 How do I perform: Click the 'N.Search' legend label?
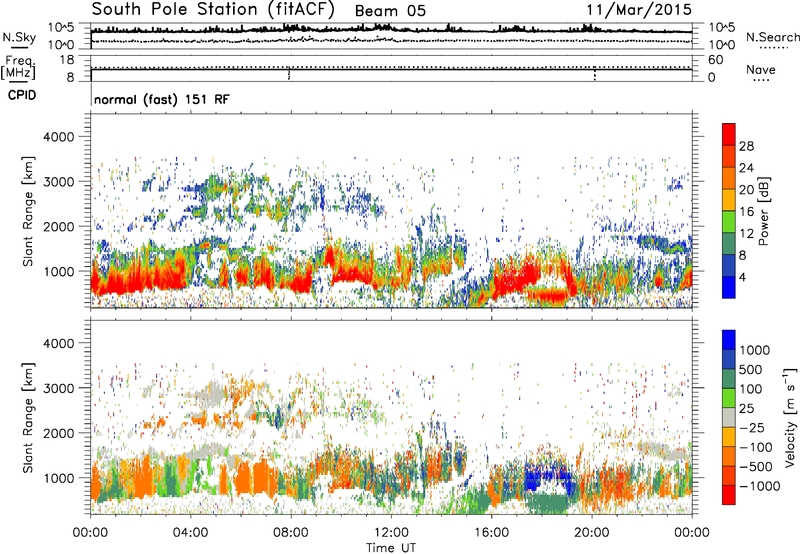coord(772,37)
